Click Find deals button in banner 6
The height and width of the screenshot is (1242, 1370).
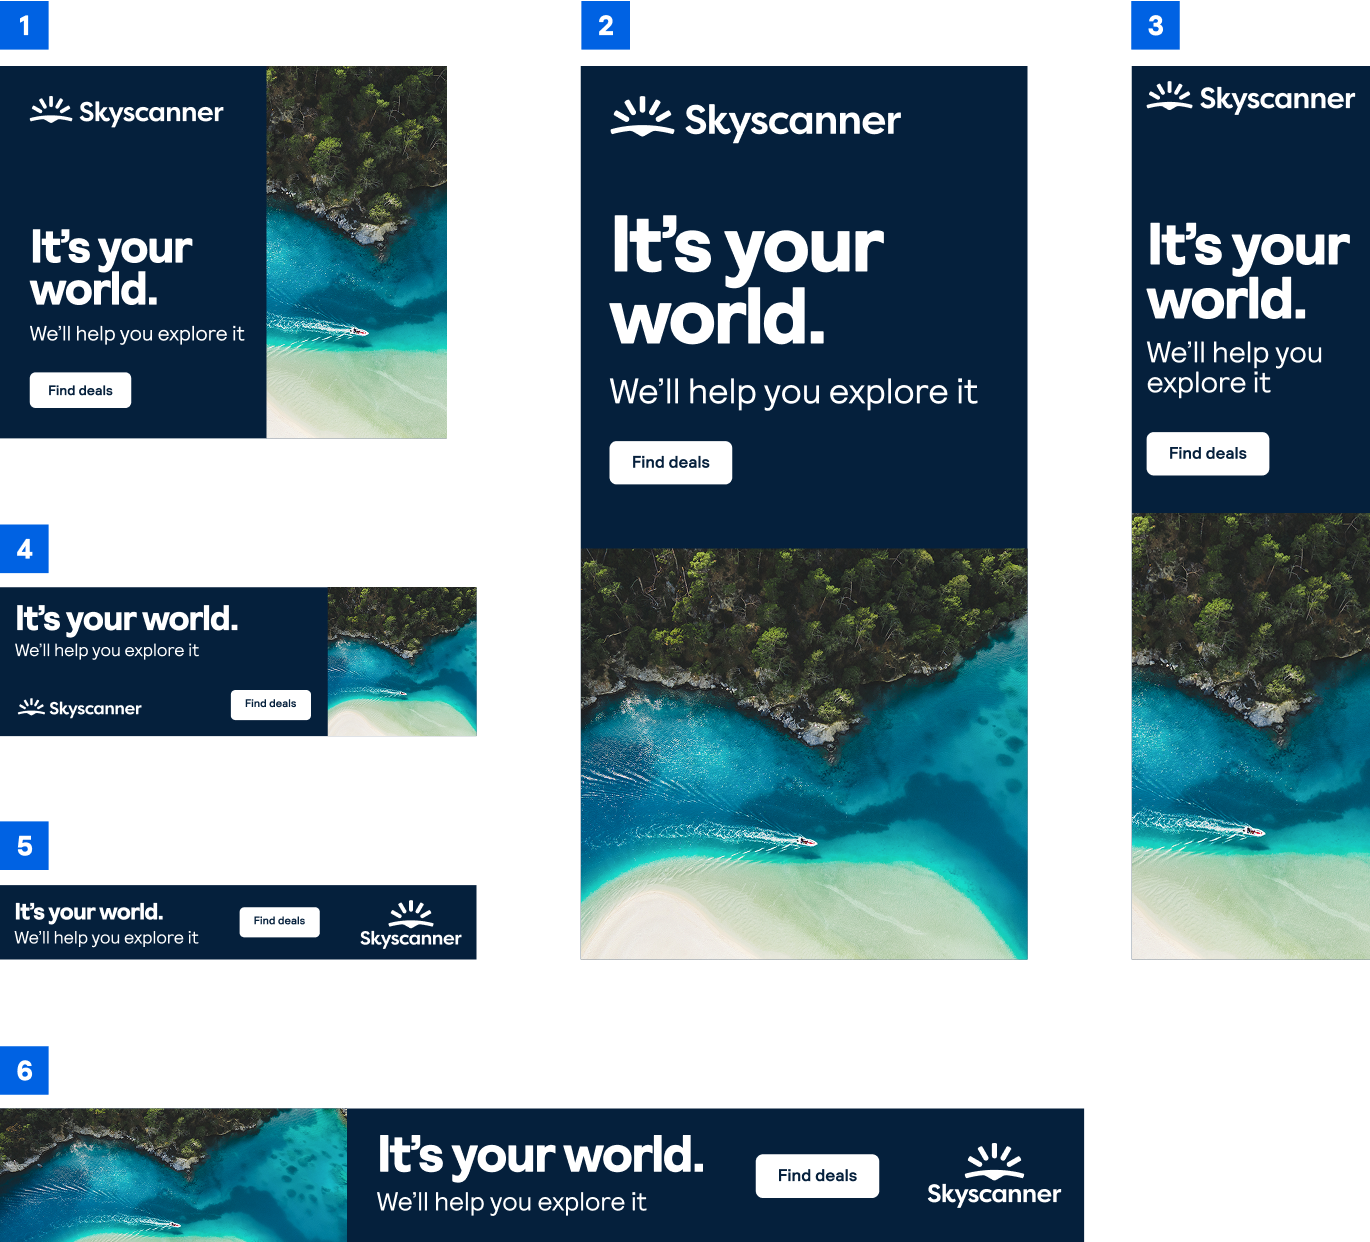point(817,1176)
